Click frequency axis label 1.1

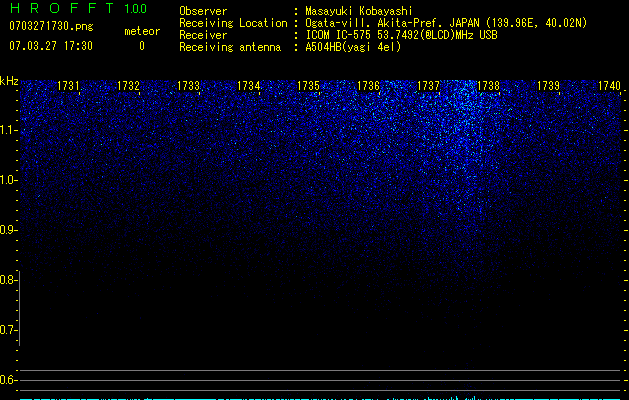(x=9, y=130)
